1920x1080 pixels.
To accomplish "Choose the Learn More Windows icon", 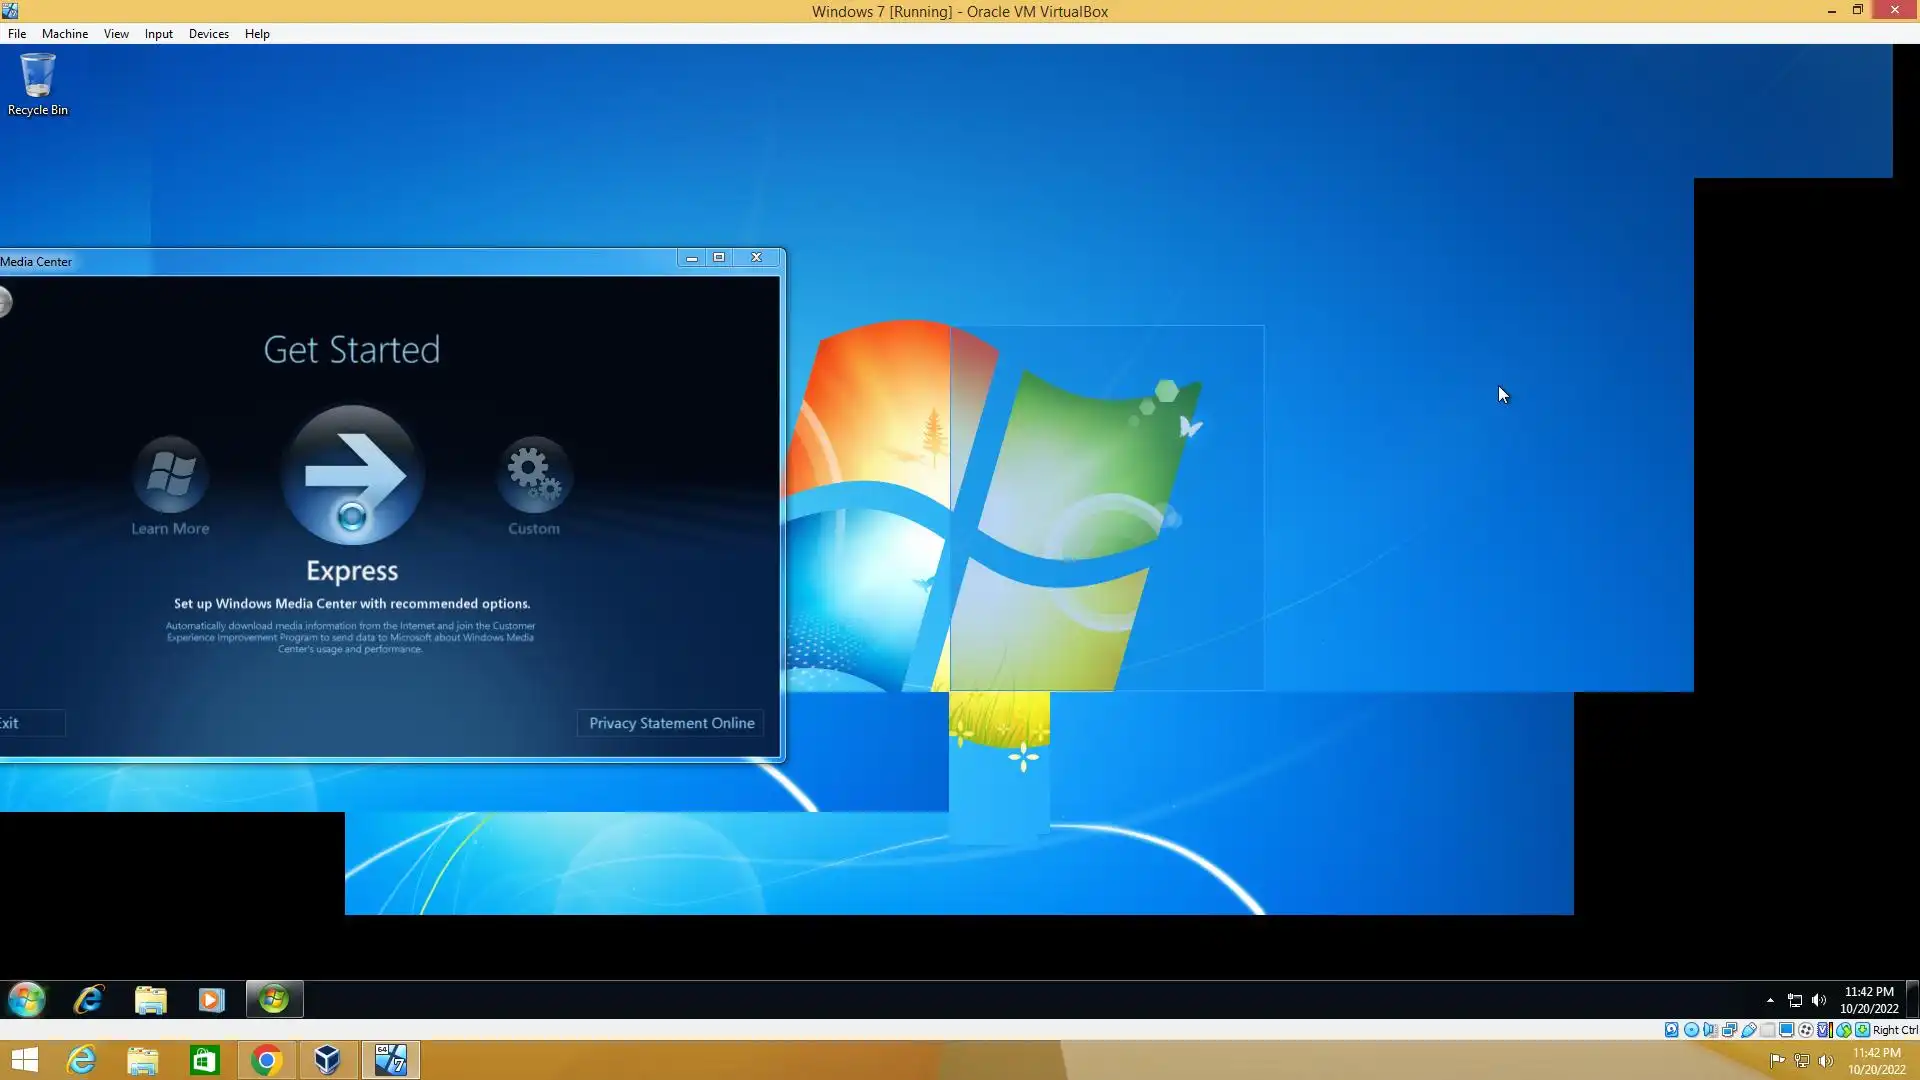I will point(170,473).
